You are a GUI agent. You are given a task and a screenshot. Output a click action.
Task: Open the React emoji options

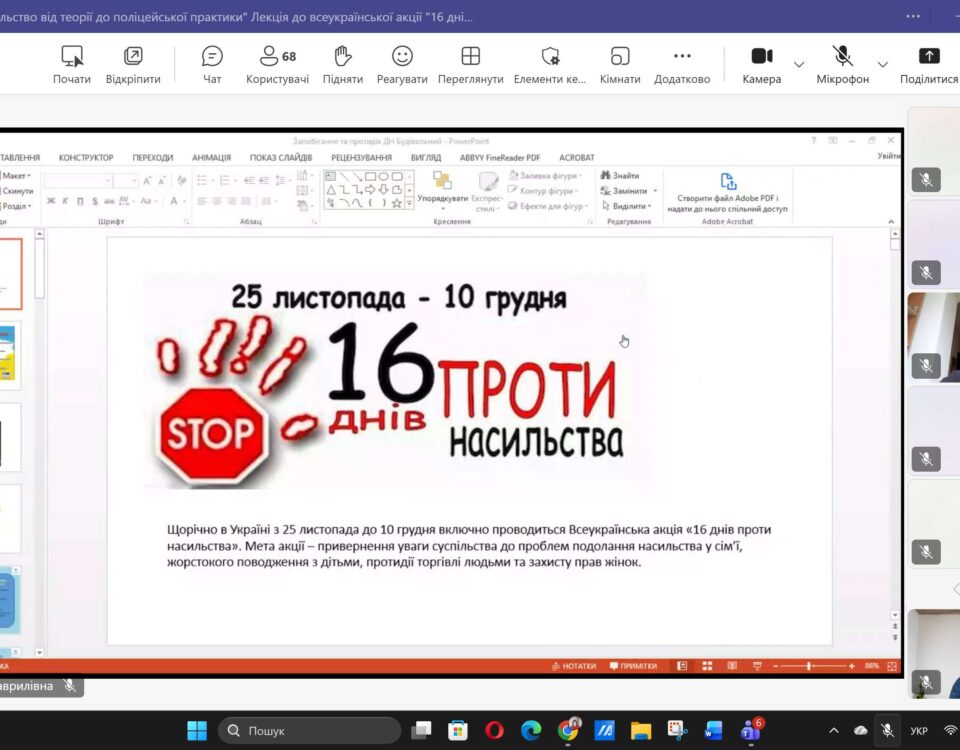pos(402,64)
